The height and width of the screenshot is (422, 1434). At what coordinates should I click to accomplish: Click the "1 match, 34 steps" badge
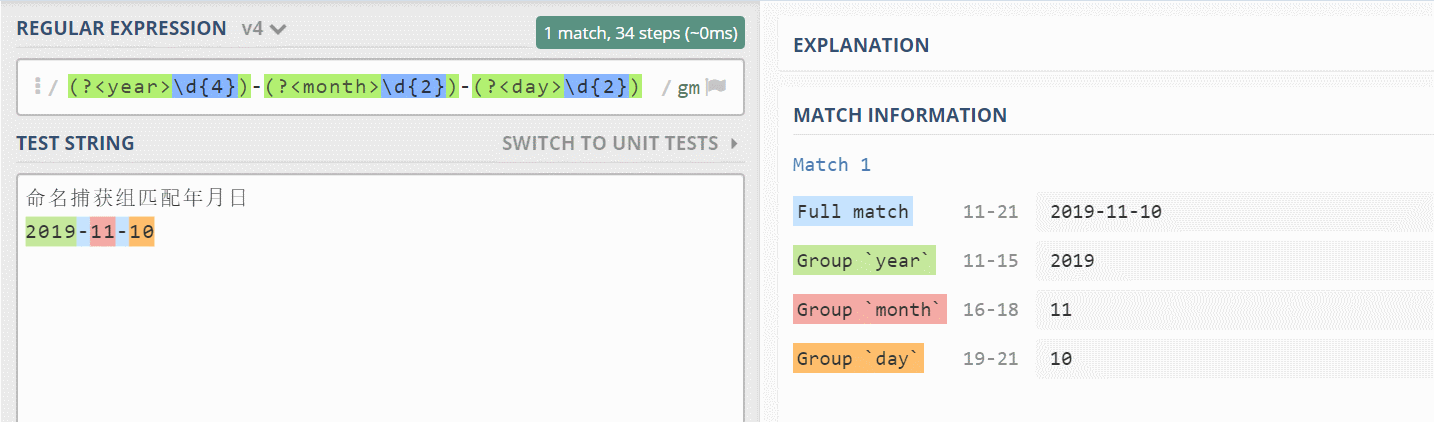[640, 33]
